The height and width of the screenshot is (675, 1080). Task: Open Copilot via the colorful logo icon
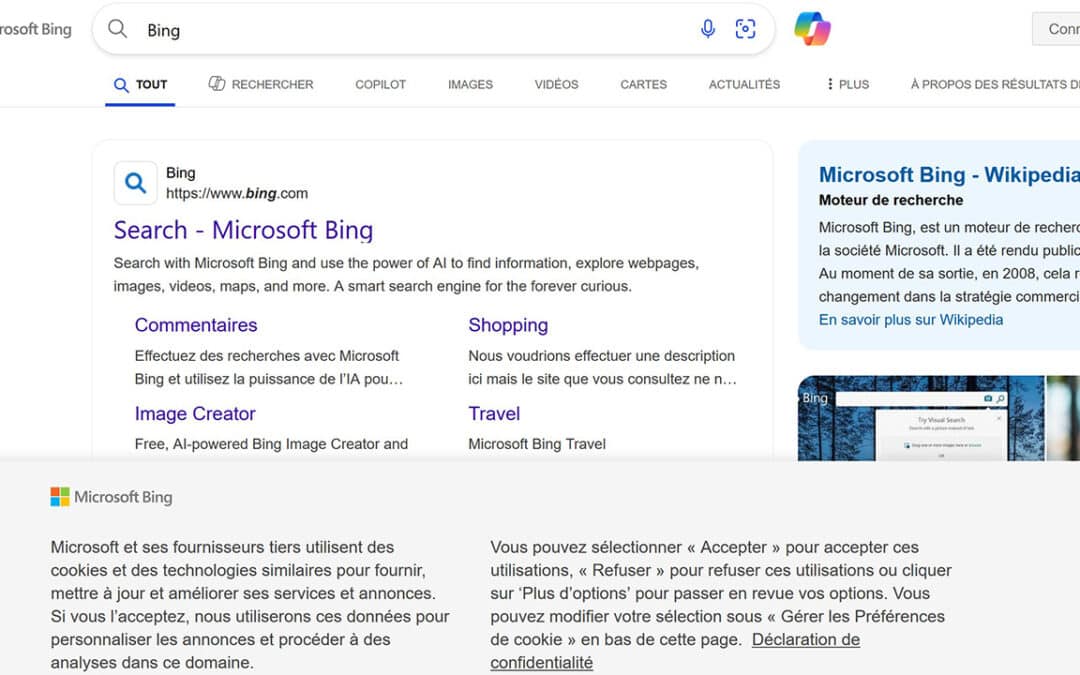tap(812, 29)
